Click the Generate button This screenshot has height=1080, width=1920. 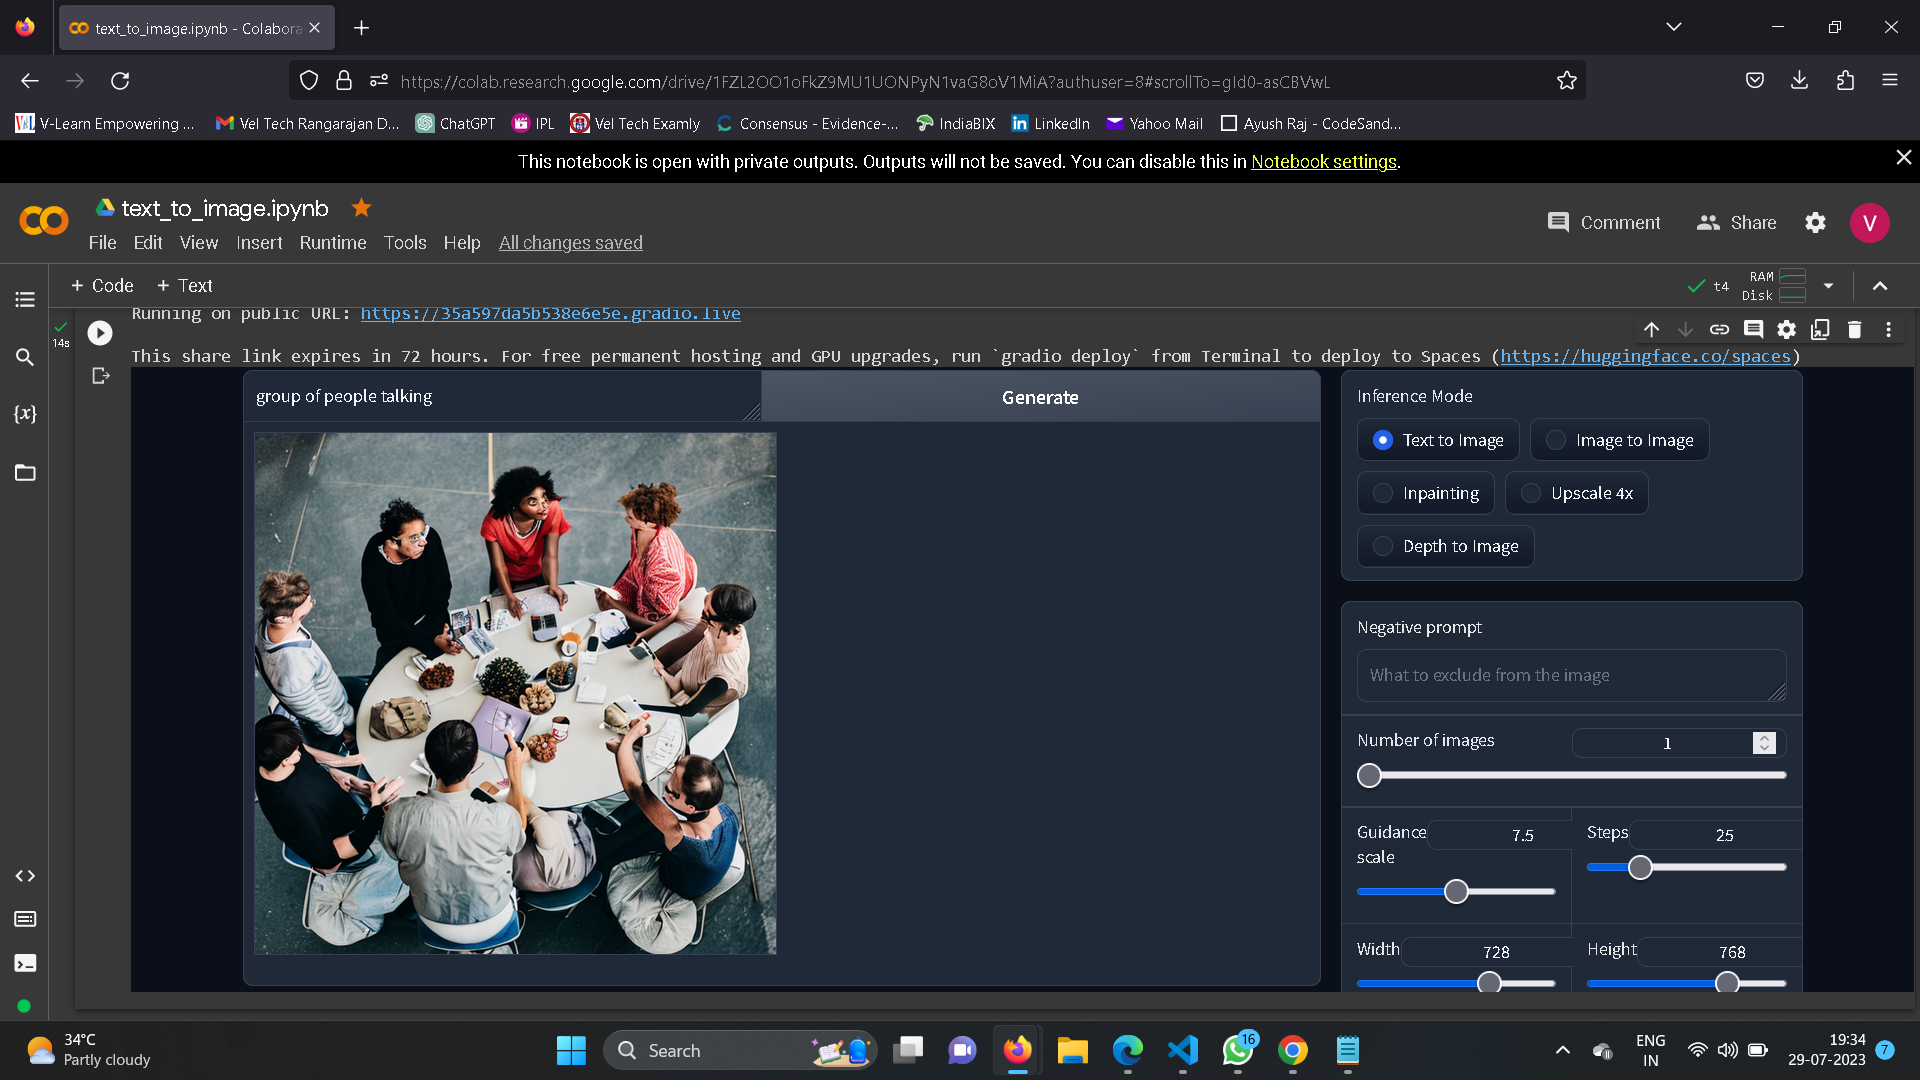(1040, 397)
